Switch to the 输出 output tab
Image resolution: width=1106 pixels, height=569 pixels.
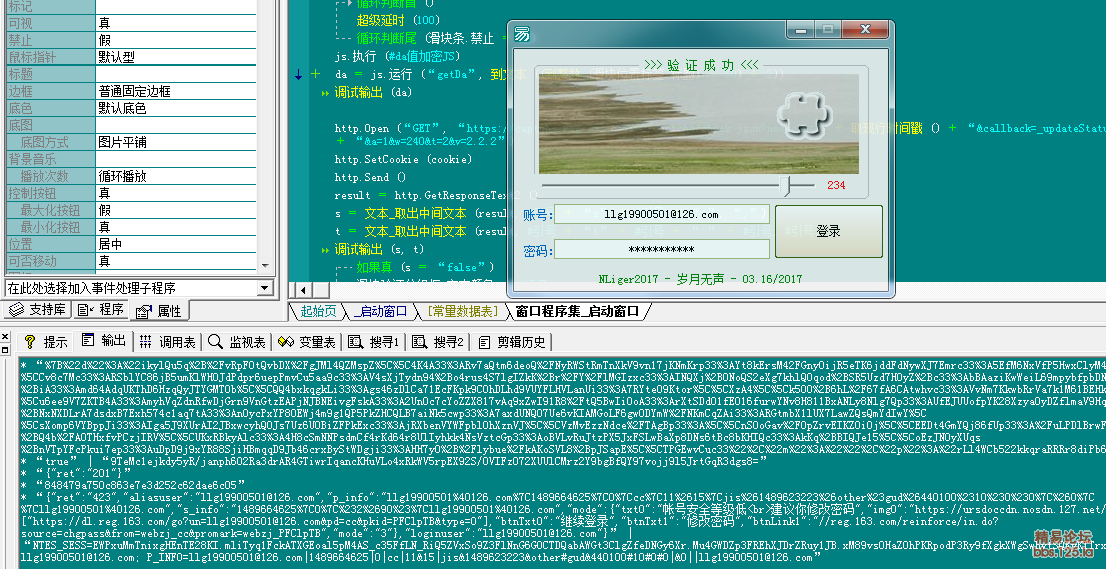click(105, 342)
